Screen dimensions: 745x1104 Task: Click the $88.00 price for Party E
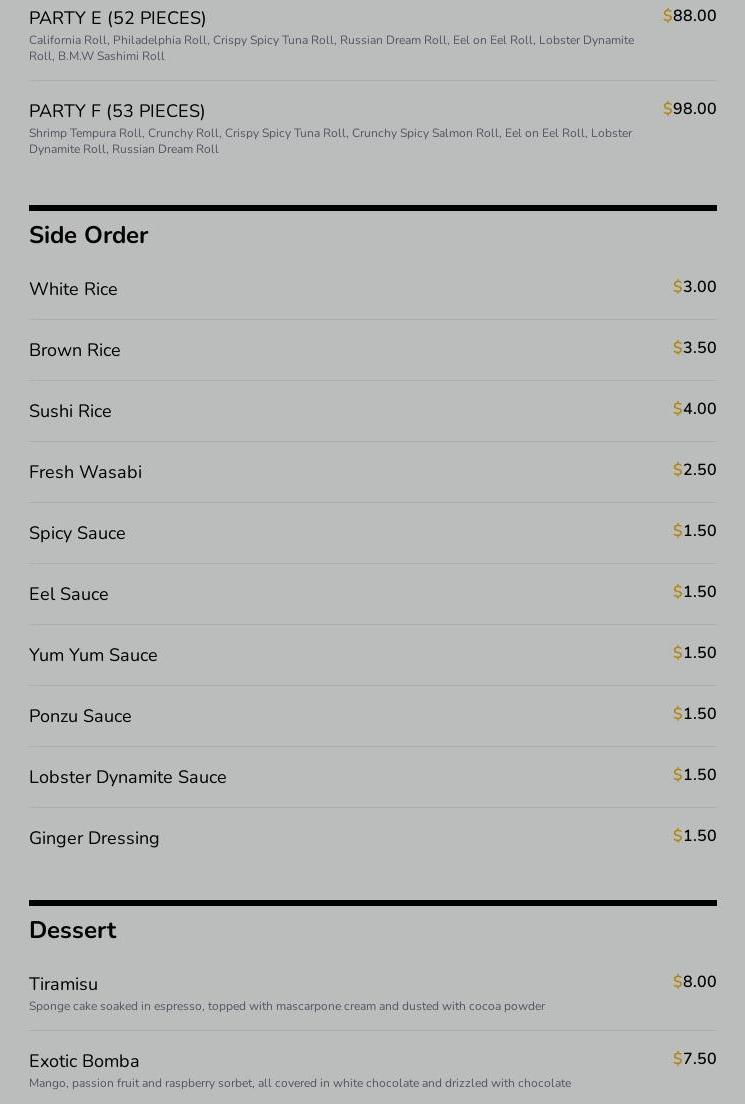tap(689, 15)
